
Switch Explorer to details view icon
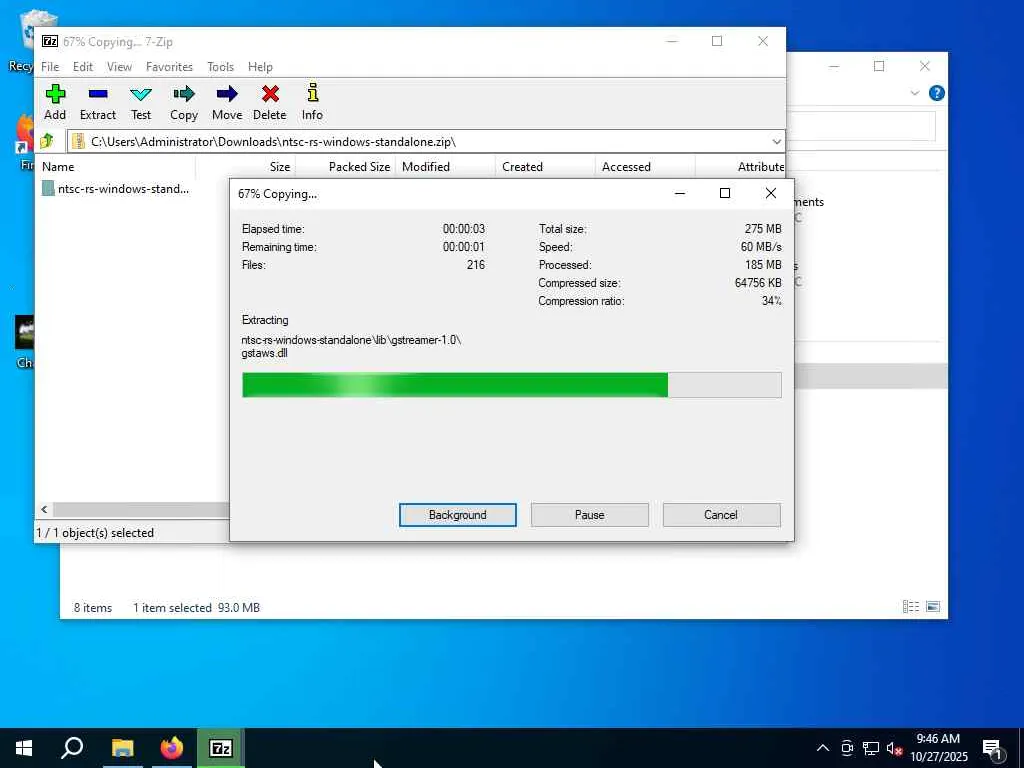tap(910, 607)
